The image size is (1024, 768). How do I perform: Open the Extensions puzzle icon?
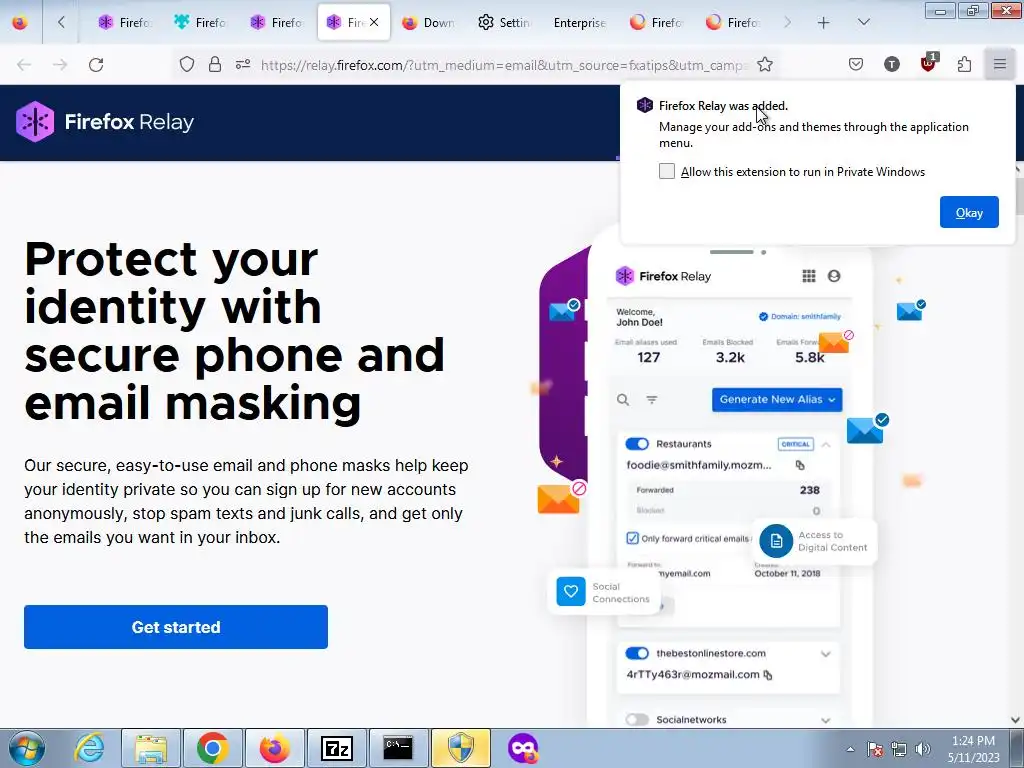point(964,64)
